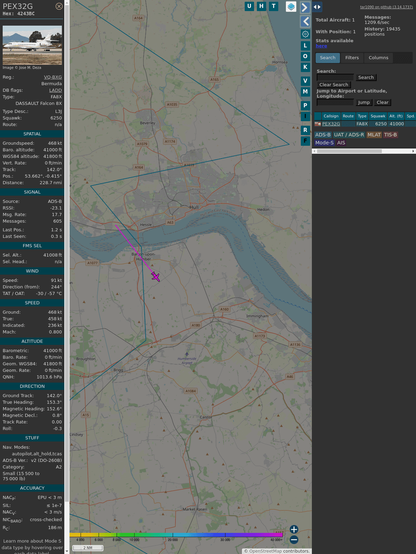Open the VQ-BXG registration link
416x554 pixels.
(x=53, y=77)
